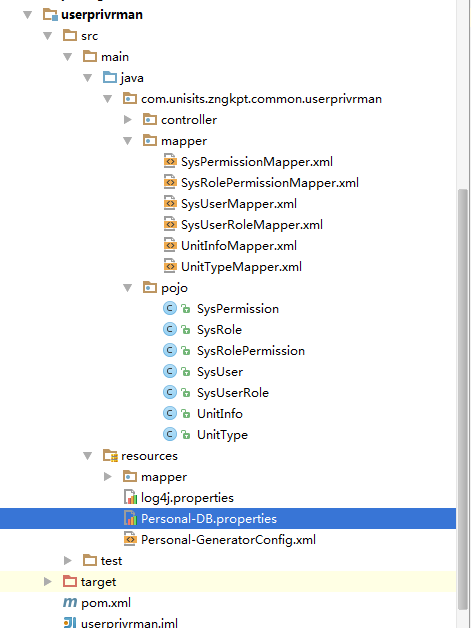Click the Personal-GeneratorConfig.xml file icon

(x=131, y=539)
